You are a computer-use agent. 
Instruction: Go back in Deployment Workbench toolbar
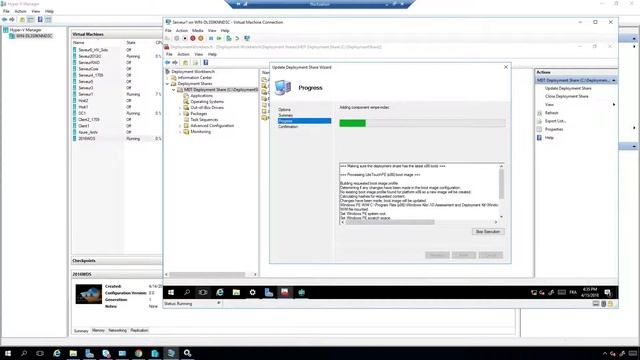click(168, 62)
